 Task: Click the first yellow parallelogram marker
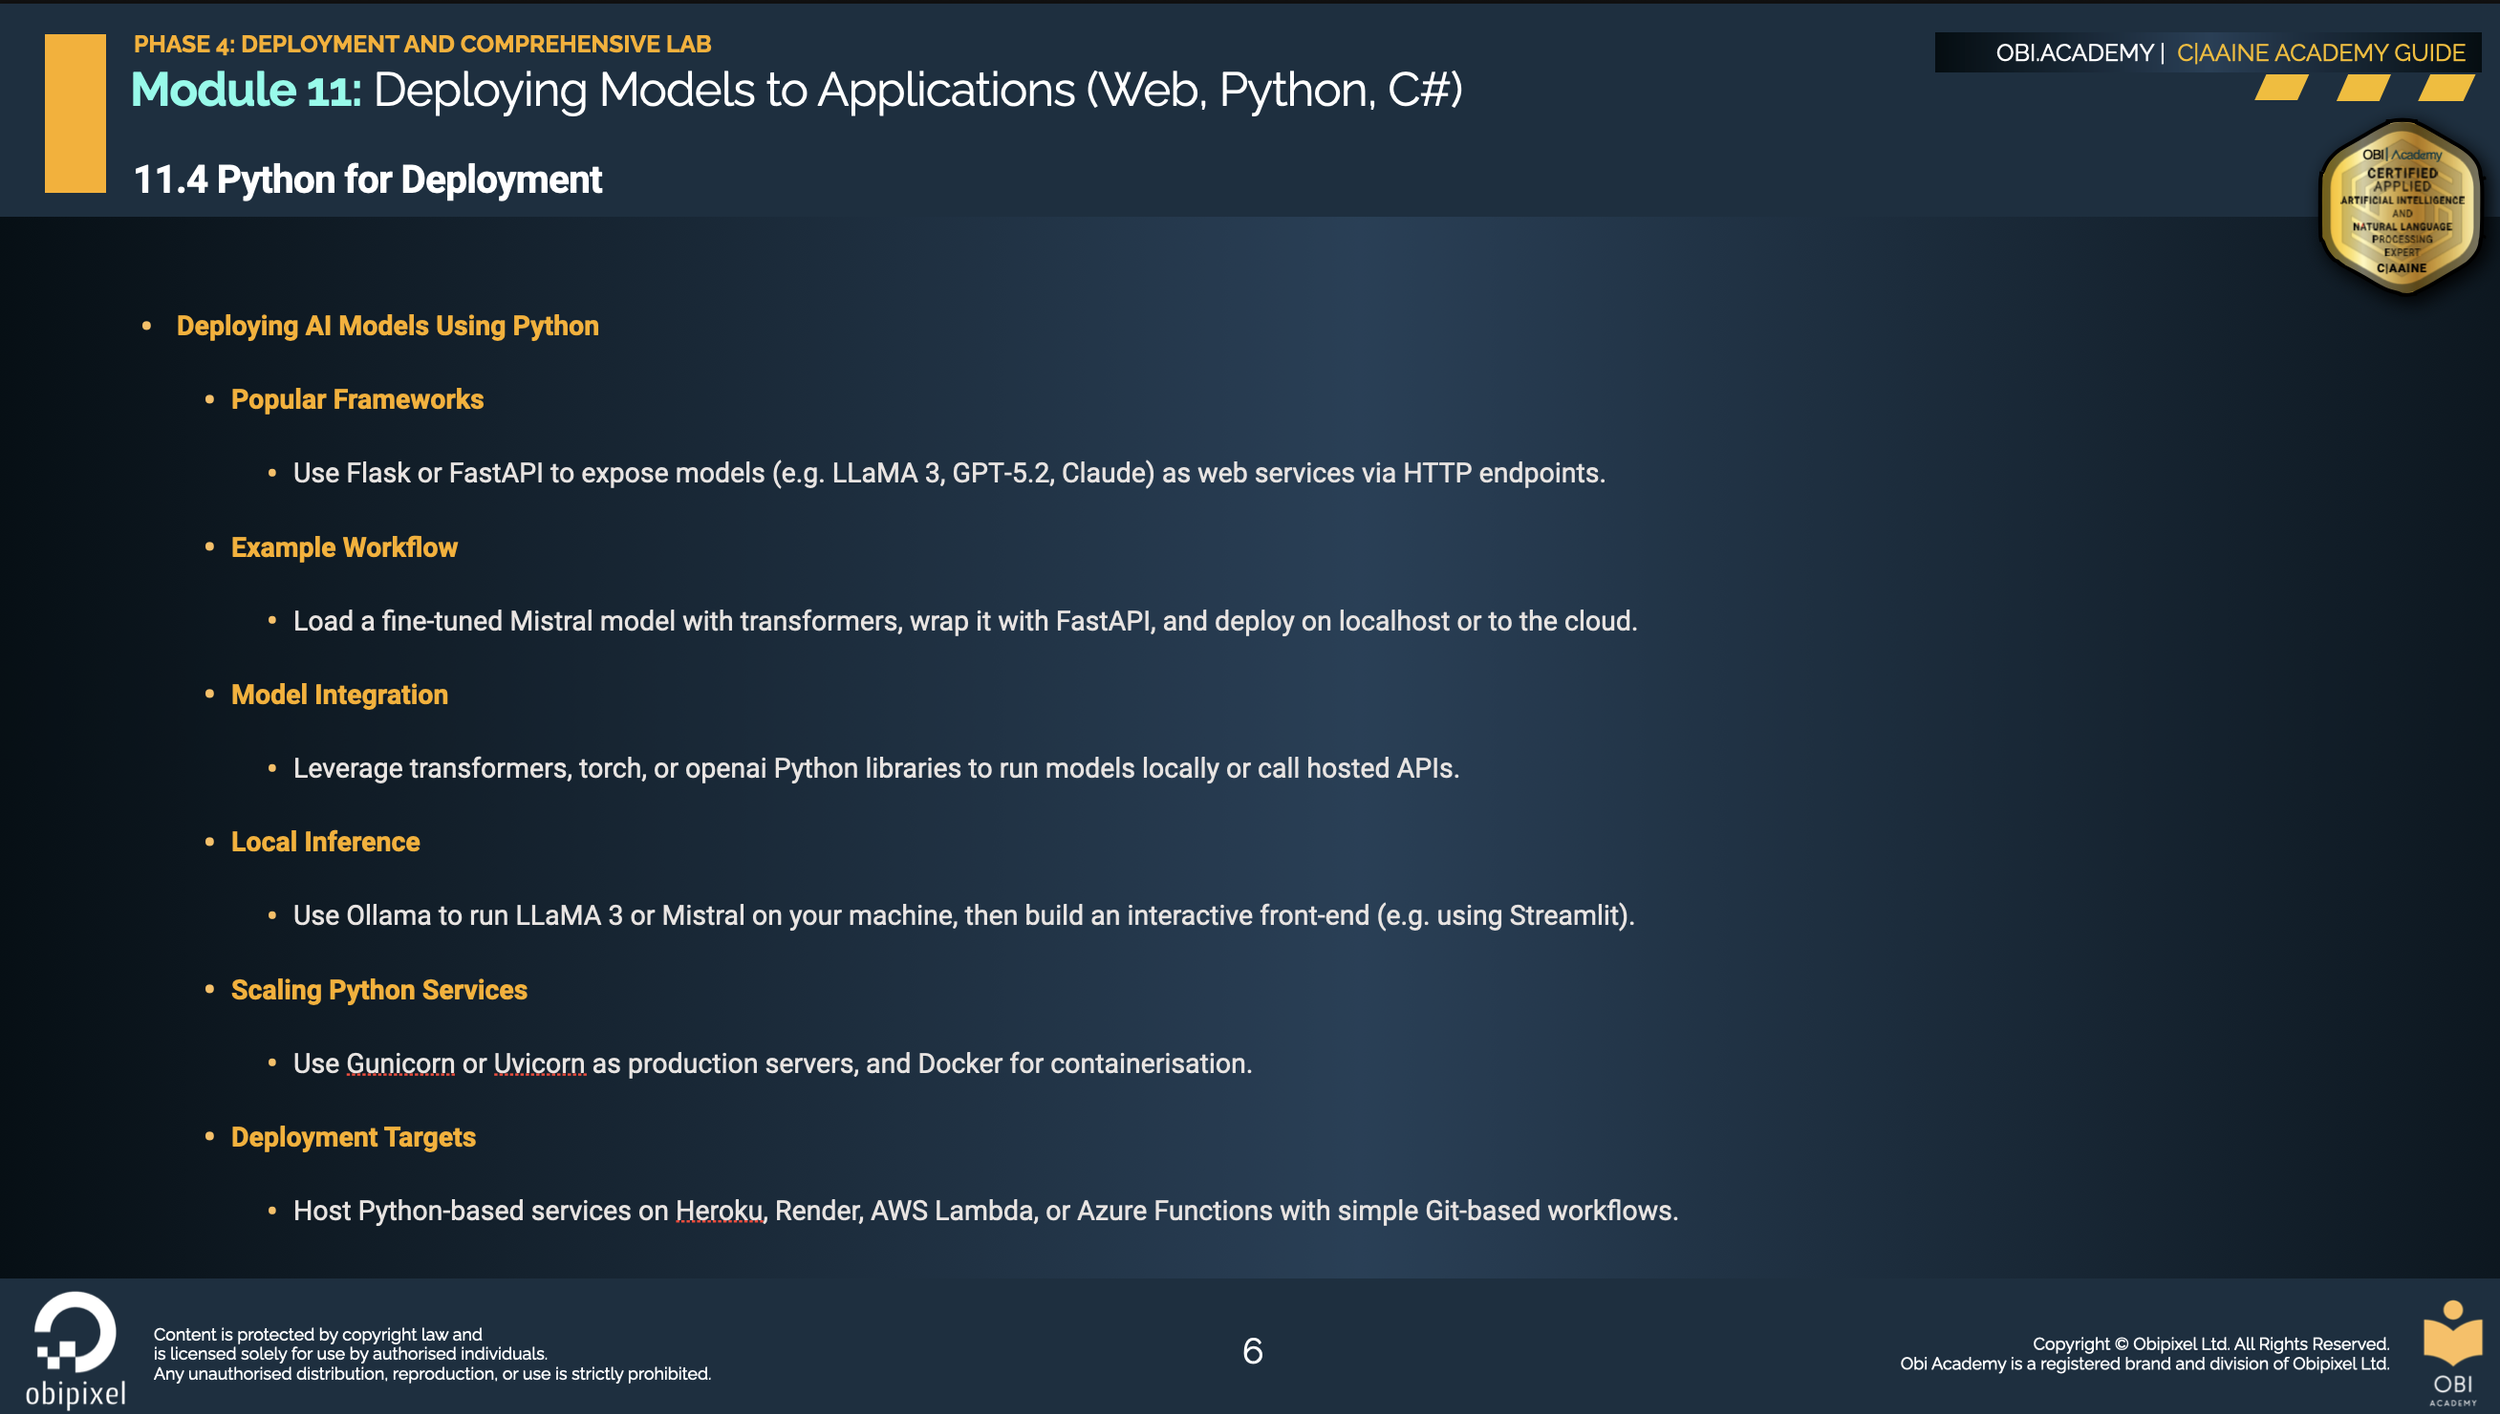(2281, 88)
